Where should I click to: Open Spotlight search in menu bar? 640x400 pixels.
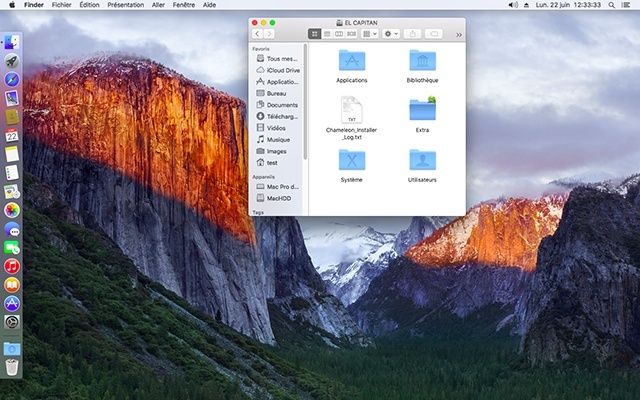pos(611,5)
